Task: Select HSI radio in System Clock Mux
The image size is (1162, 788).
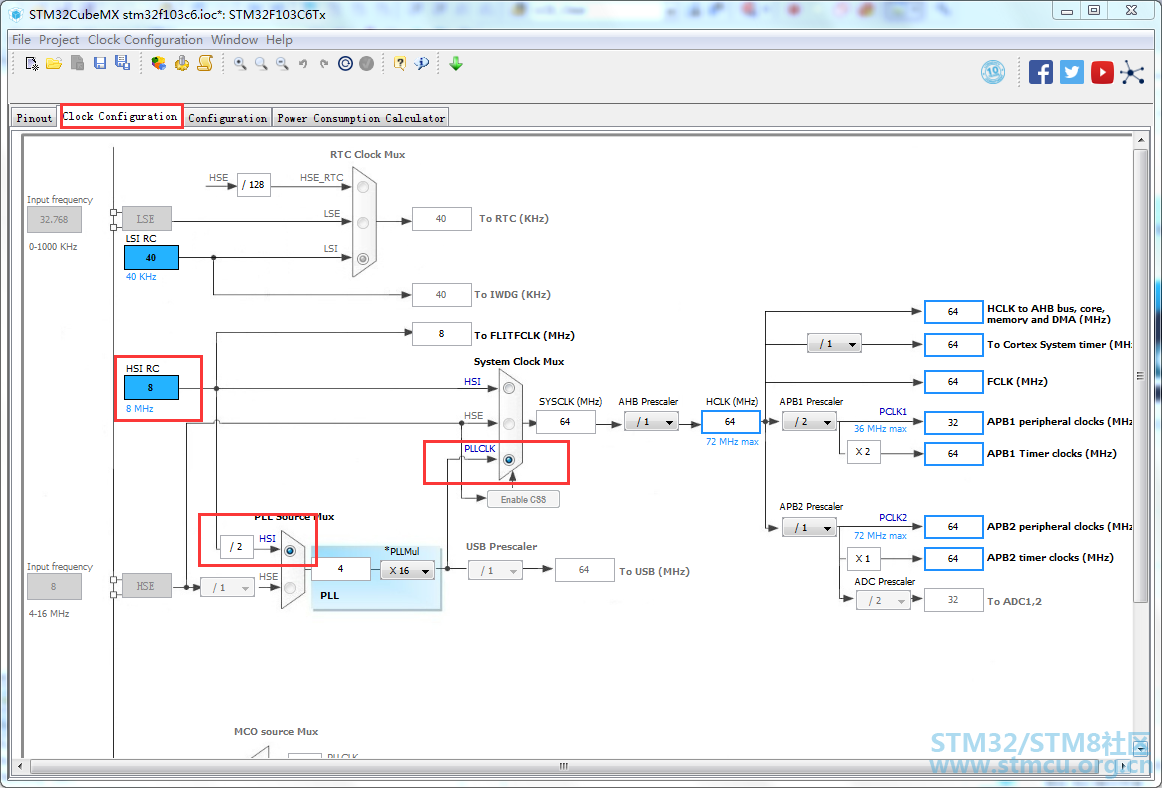Action: coord(509,388)
